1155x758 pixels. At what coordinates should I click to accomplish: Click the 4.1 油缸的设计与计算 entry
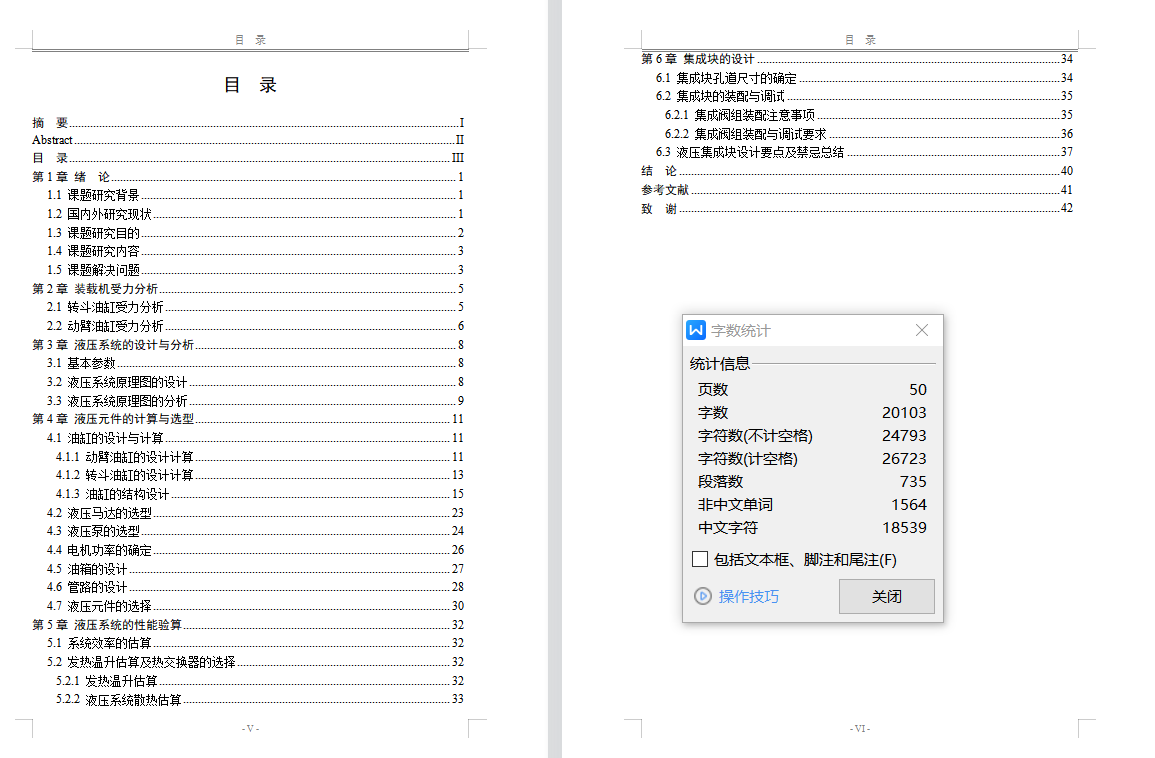[256, 438]
